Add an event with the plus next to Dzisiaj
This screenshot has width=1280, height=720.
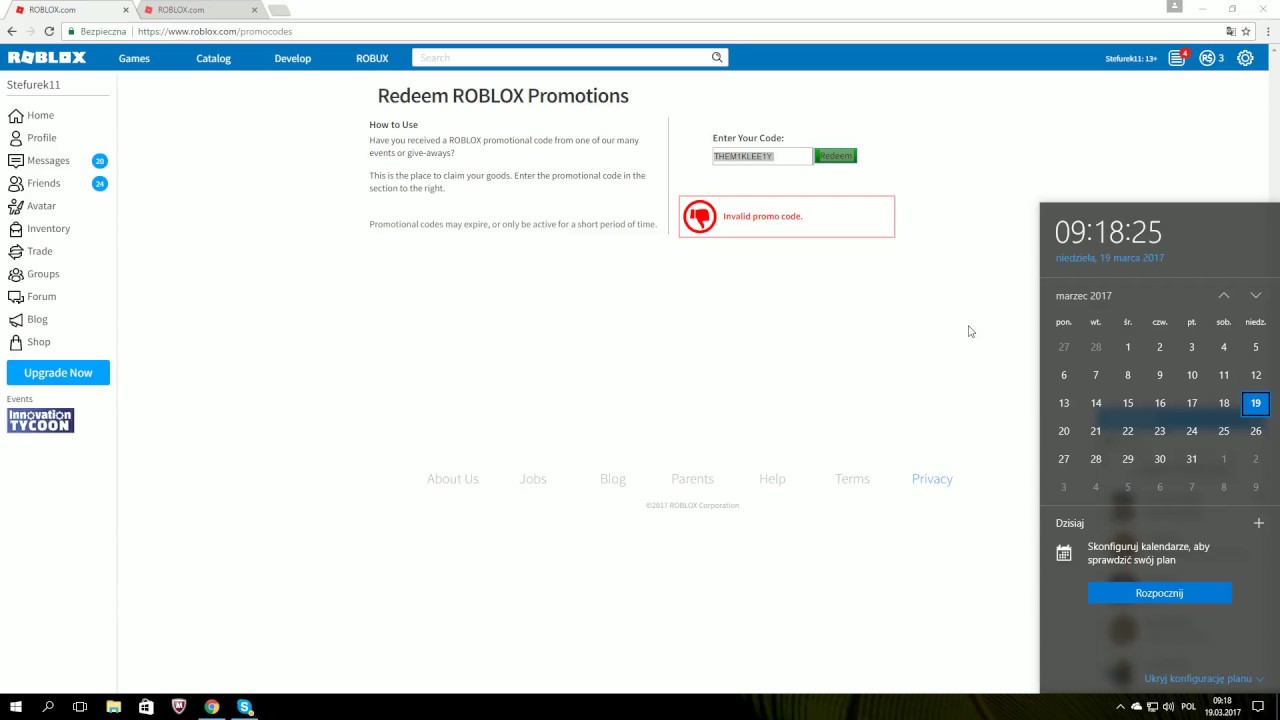coord(1259,523)
